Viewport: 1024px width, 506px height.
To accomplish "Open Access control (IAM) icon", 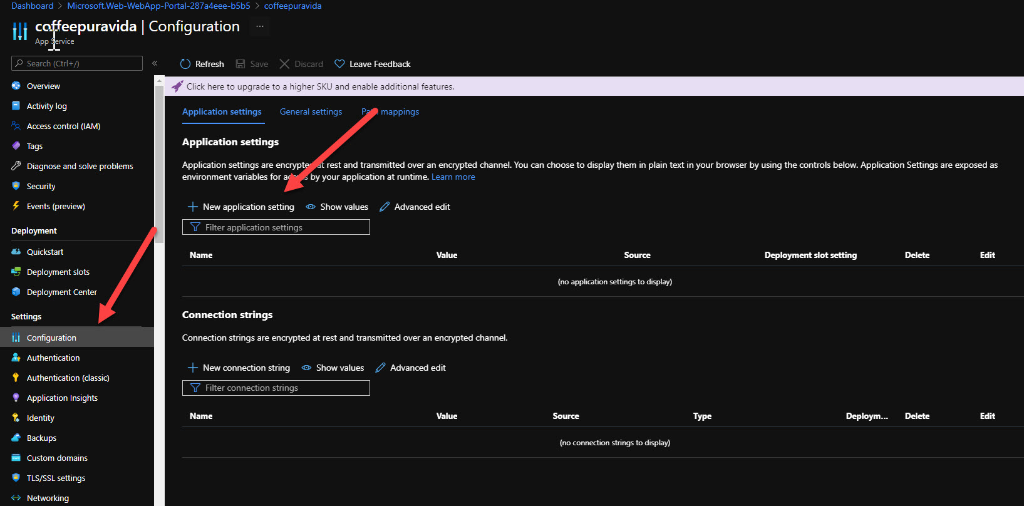I will tap(16, 126).
